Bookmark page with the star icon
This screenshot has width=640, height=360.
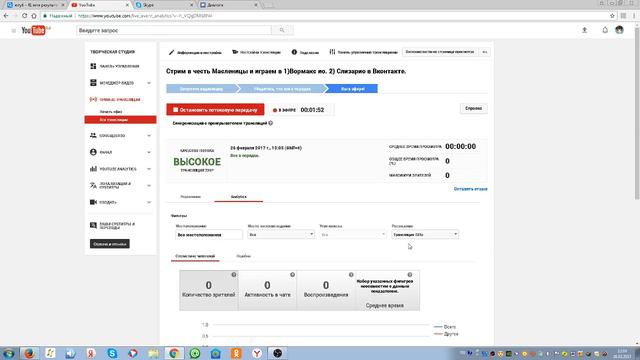[612, 16]
